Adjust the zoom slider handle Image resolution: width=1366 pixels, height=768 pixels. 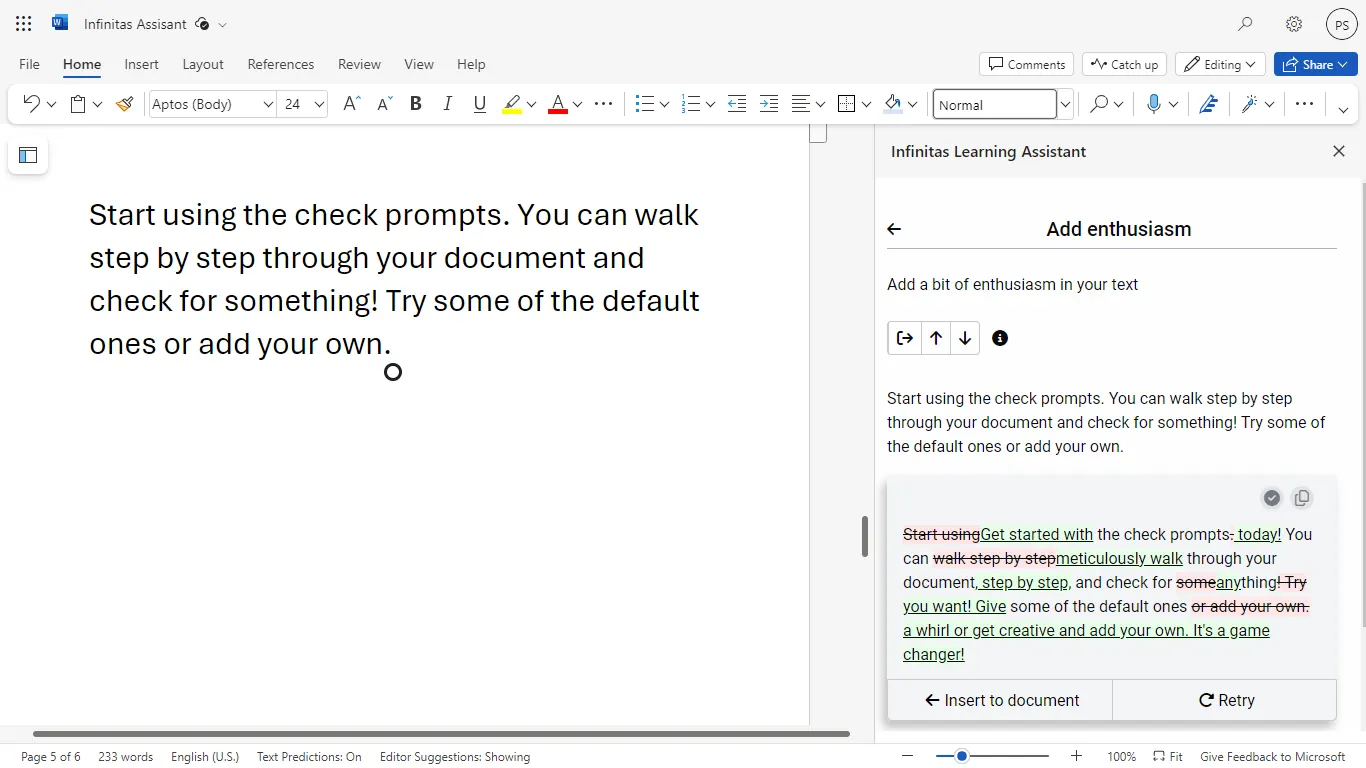click(962, 756)
